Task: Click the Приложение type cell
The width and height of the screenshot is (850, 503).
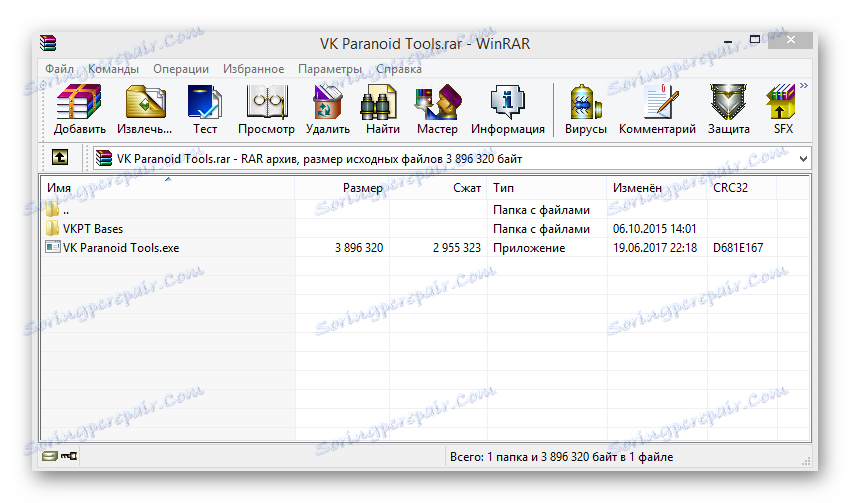Action: pos(529,248)
